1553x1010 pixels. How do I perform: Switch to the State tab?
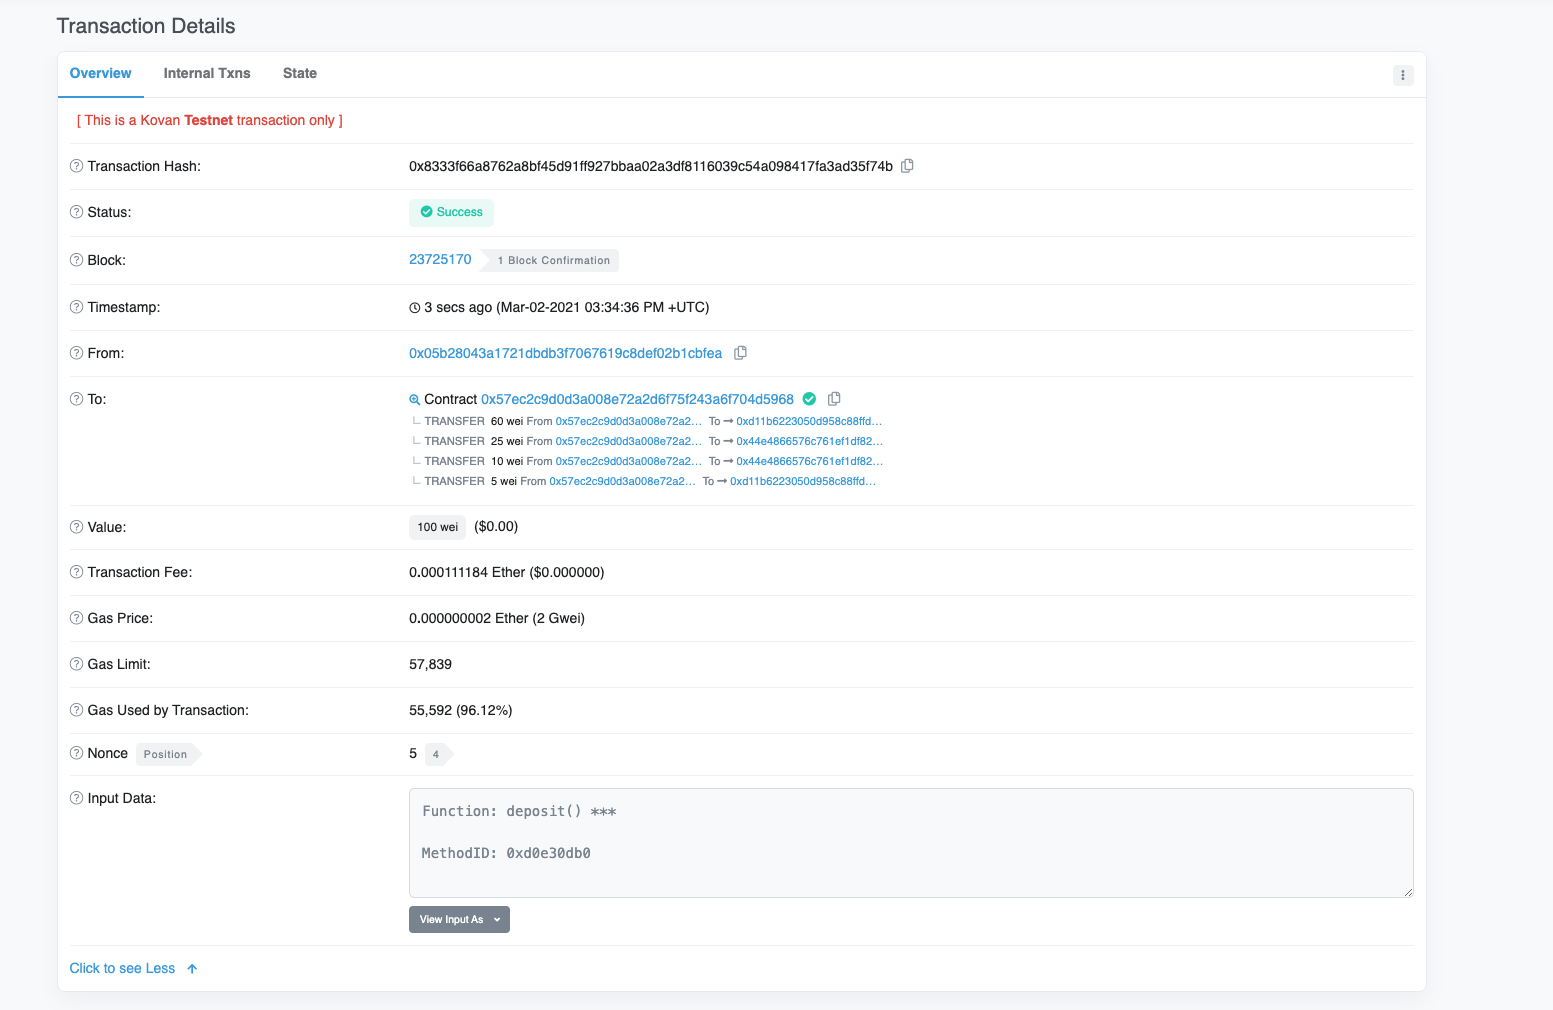point(300,73)
